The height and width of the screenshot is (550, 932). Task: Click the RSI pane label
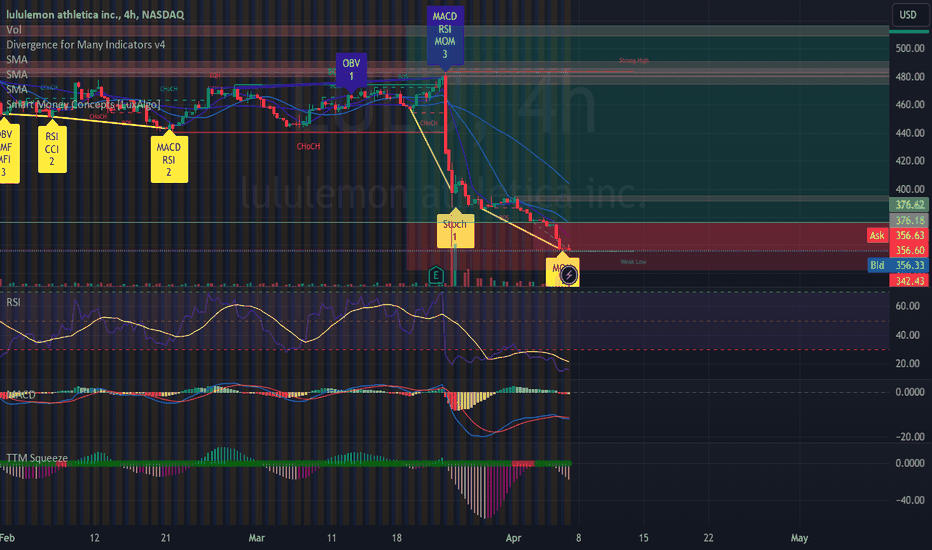coord(13,302)
